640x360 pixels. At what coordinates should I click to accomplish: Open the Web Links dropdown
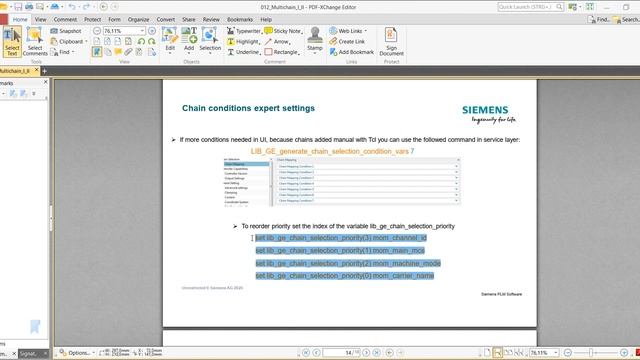348,31
